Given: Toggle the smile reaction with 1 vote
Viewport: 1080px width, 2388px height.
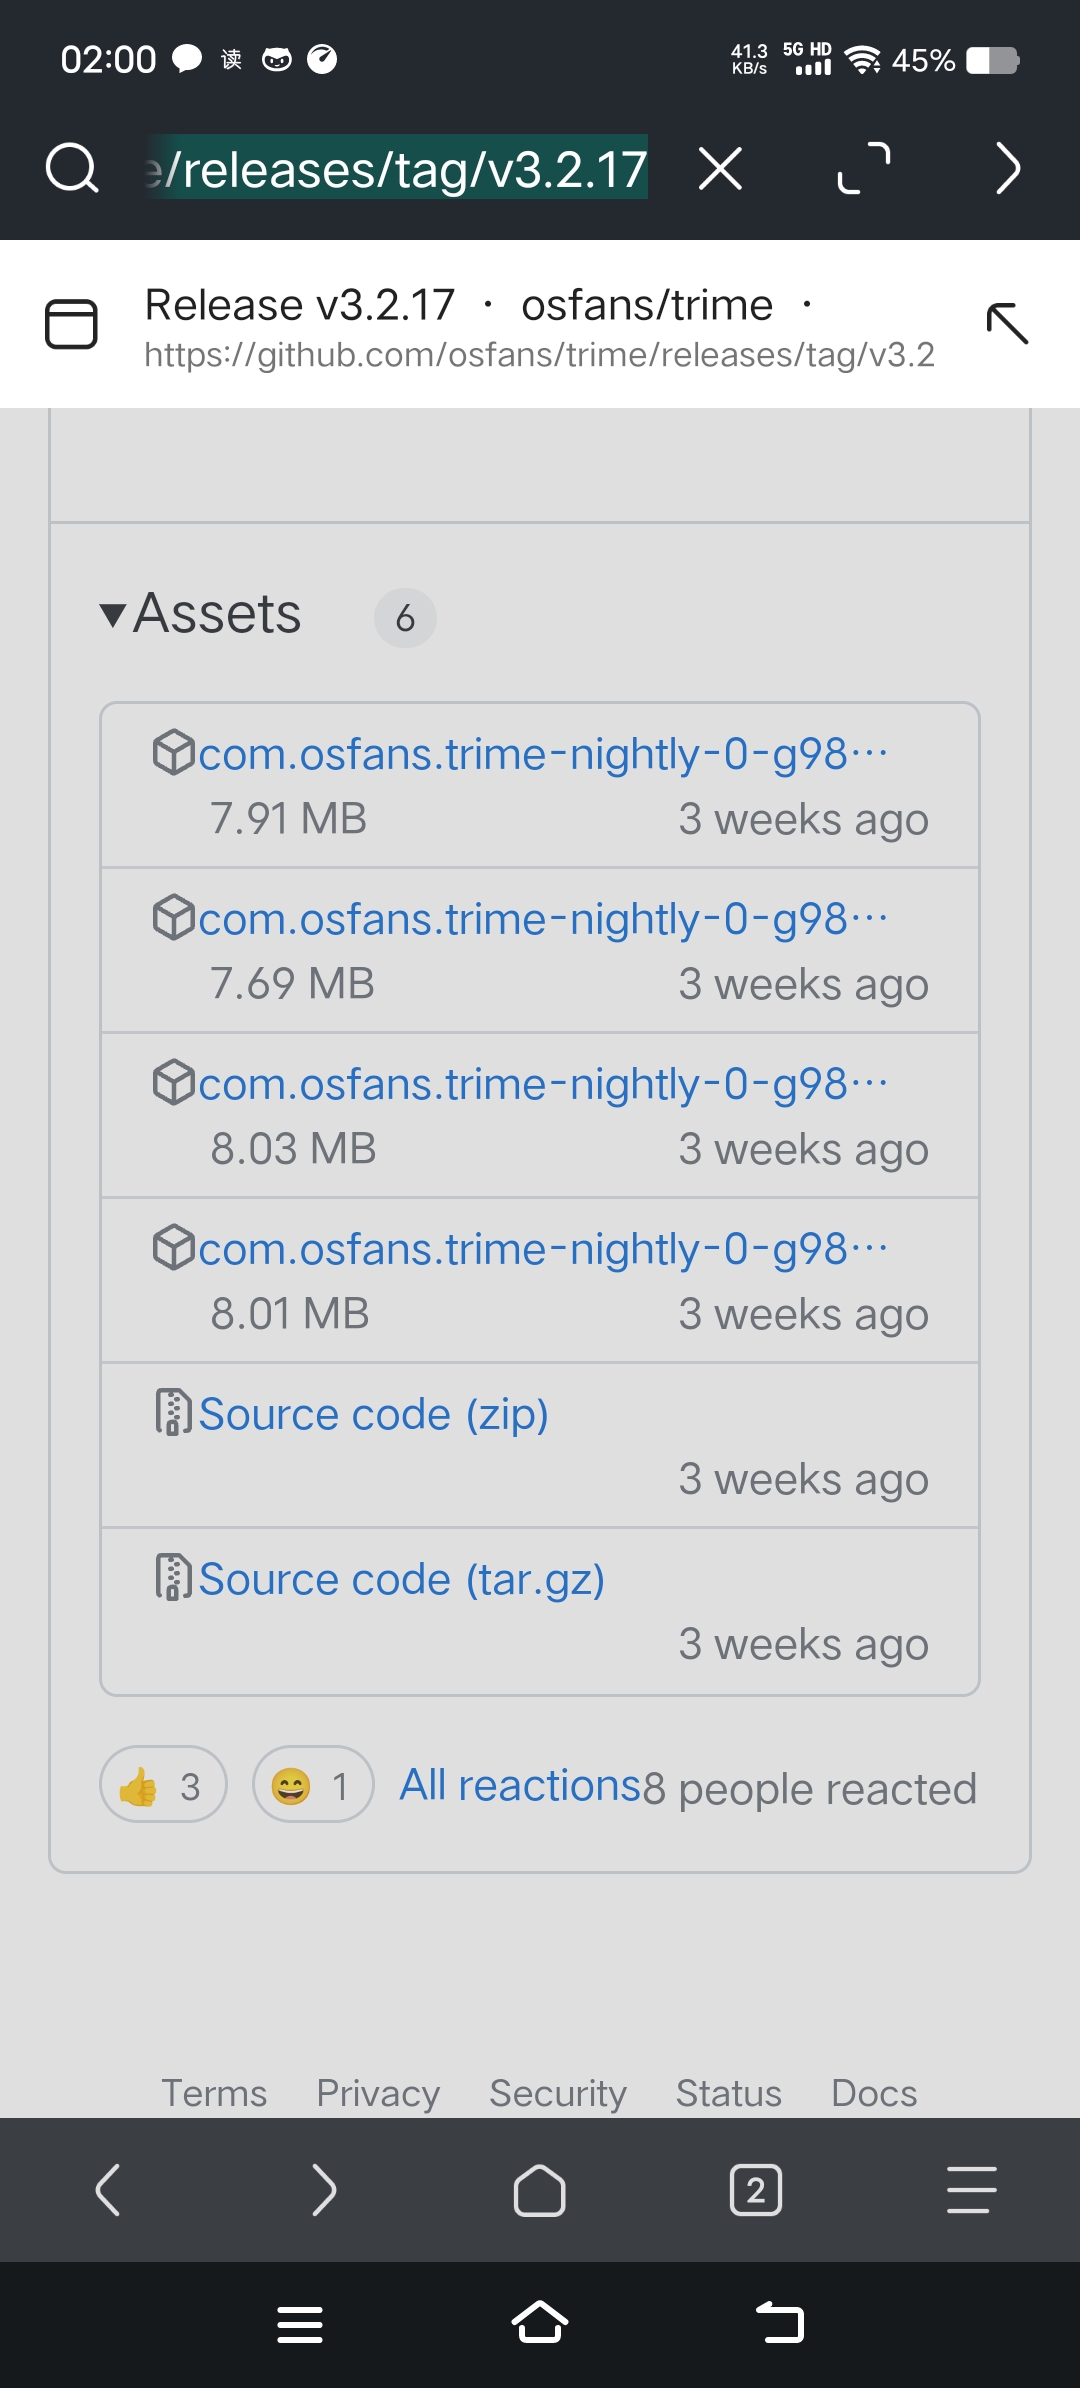Looking at the screenshot, I should (x=313, y=1785).
